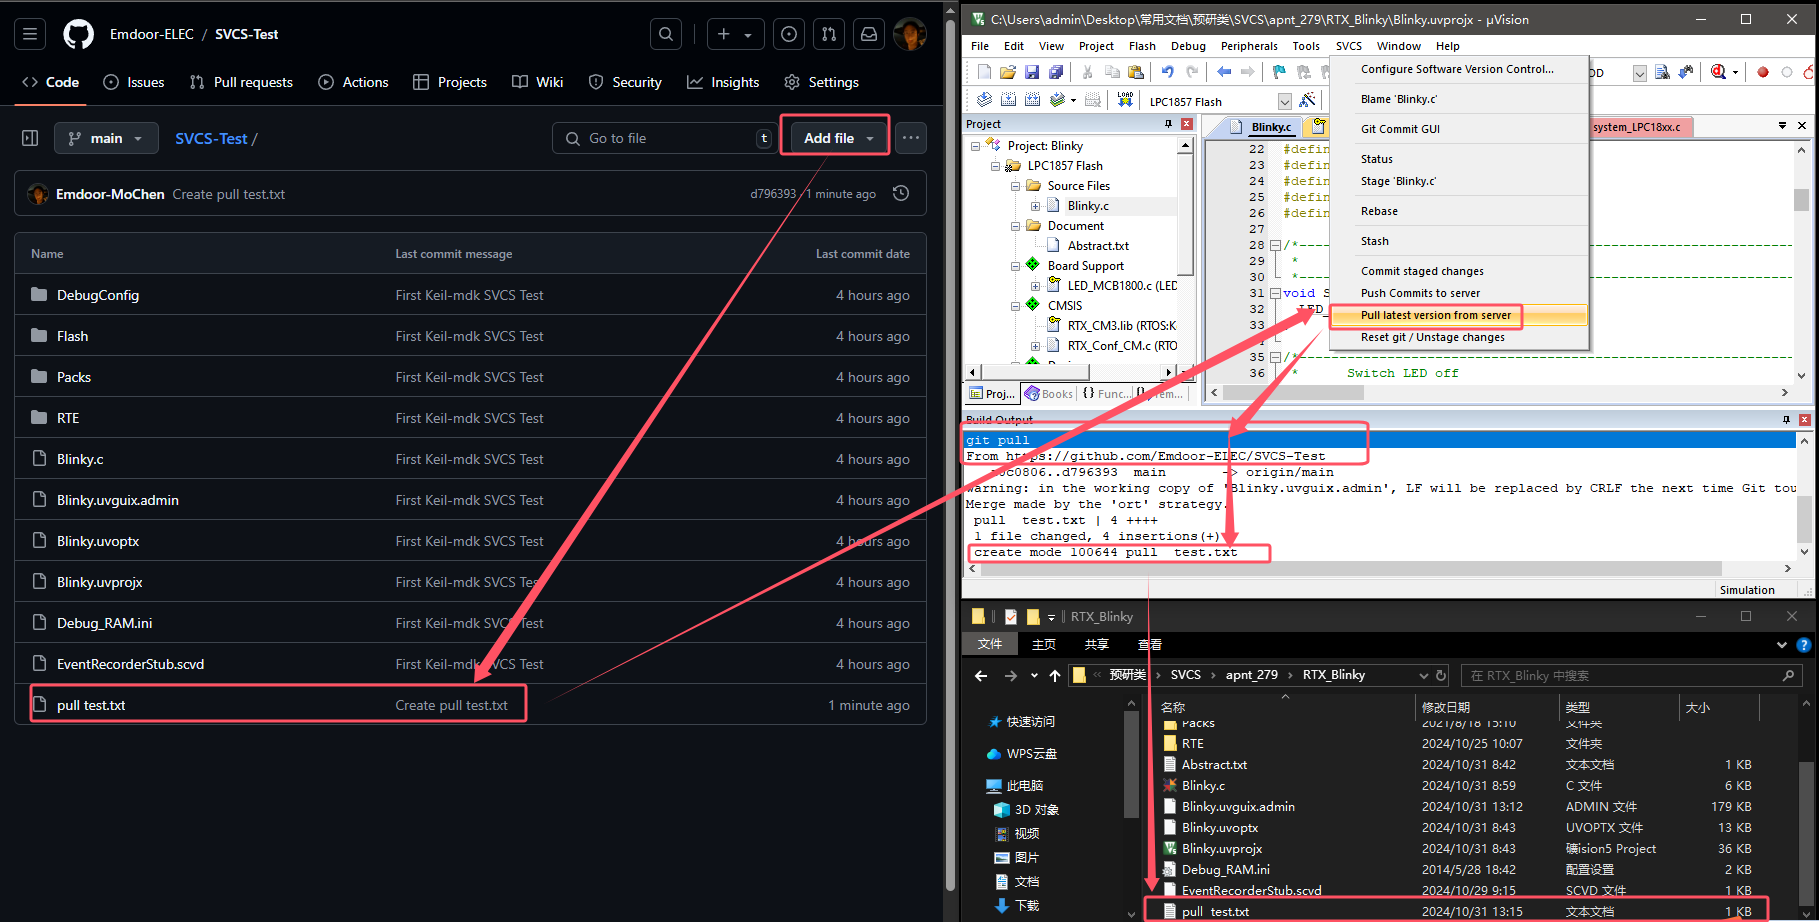Image resolution: width=1819 pixels, height=922 pixels.
Task: Select 'Pull latest version from server' menu item
Action: pos(1435,315)
